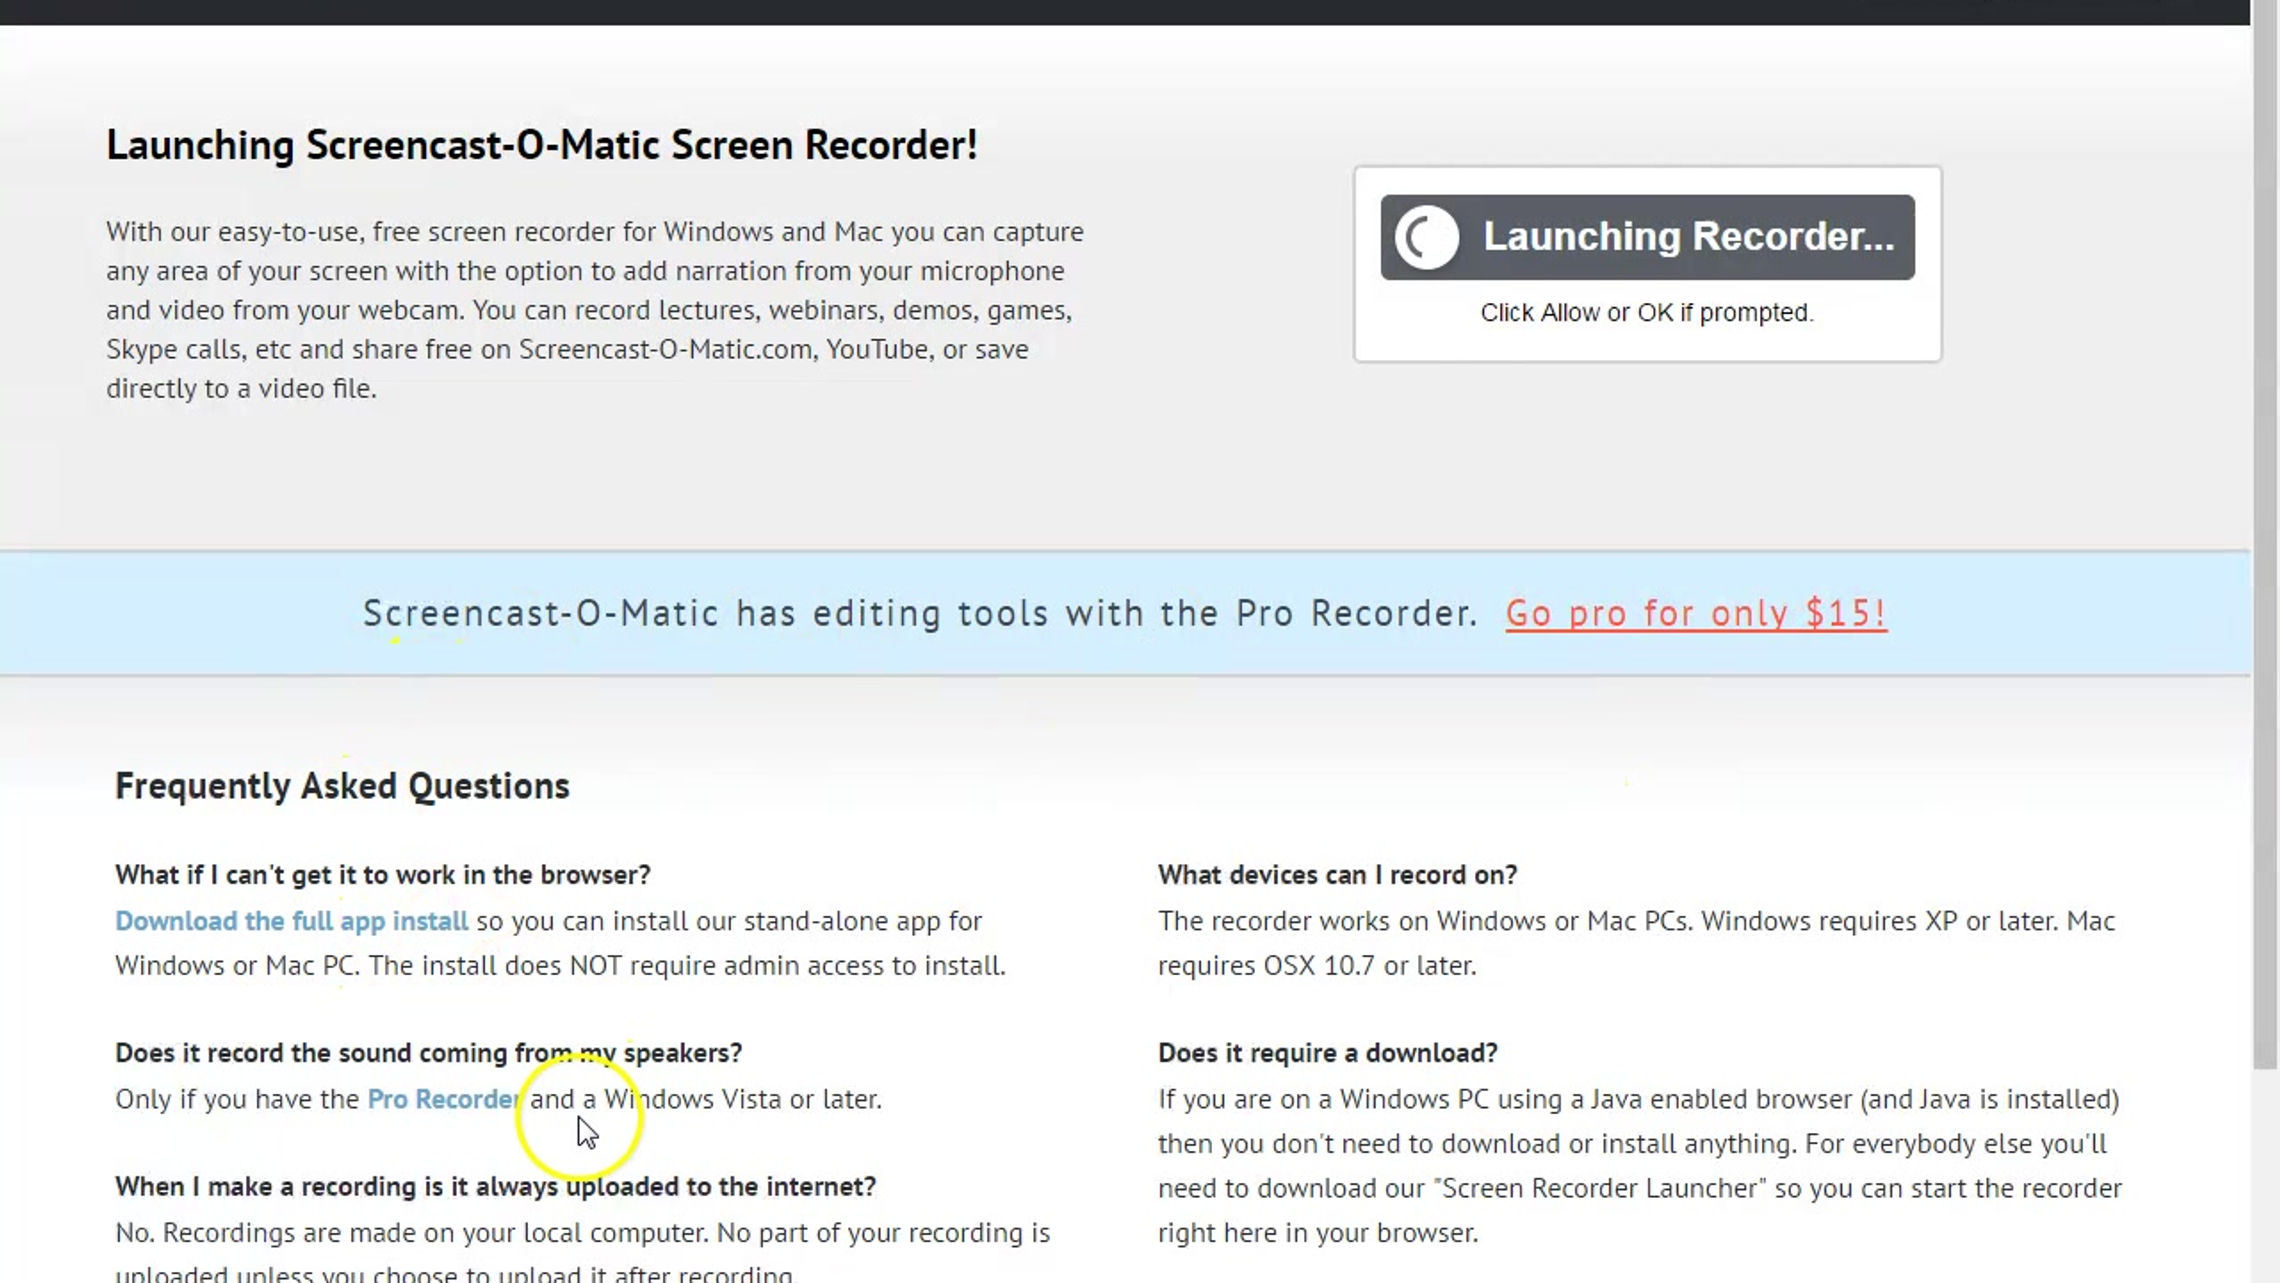Click the text 'requires OSX 10.7 or later.'

click(x=1317, y=966)
